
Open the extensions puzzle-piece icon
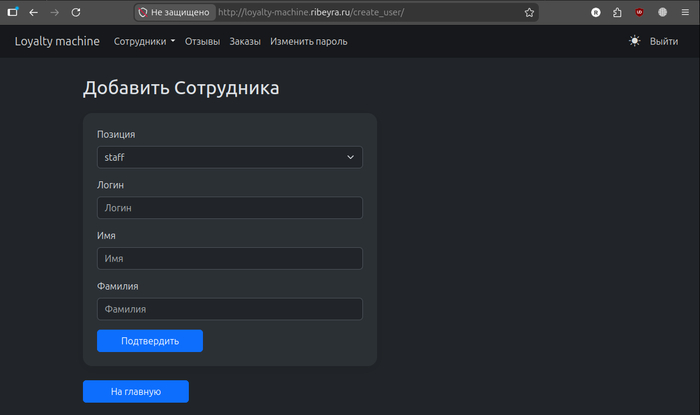pyautogui.click(x=617, y=13)
